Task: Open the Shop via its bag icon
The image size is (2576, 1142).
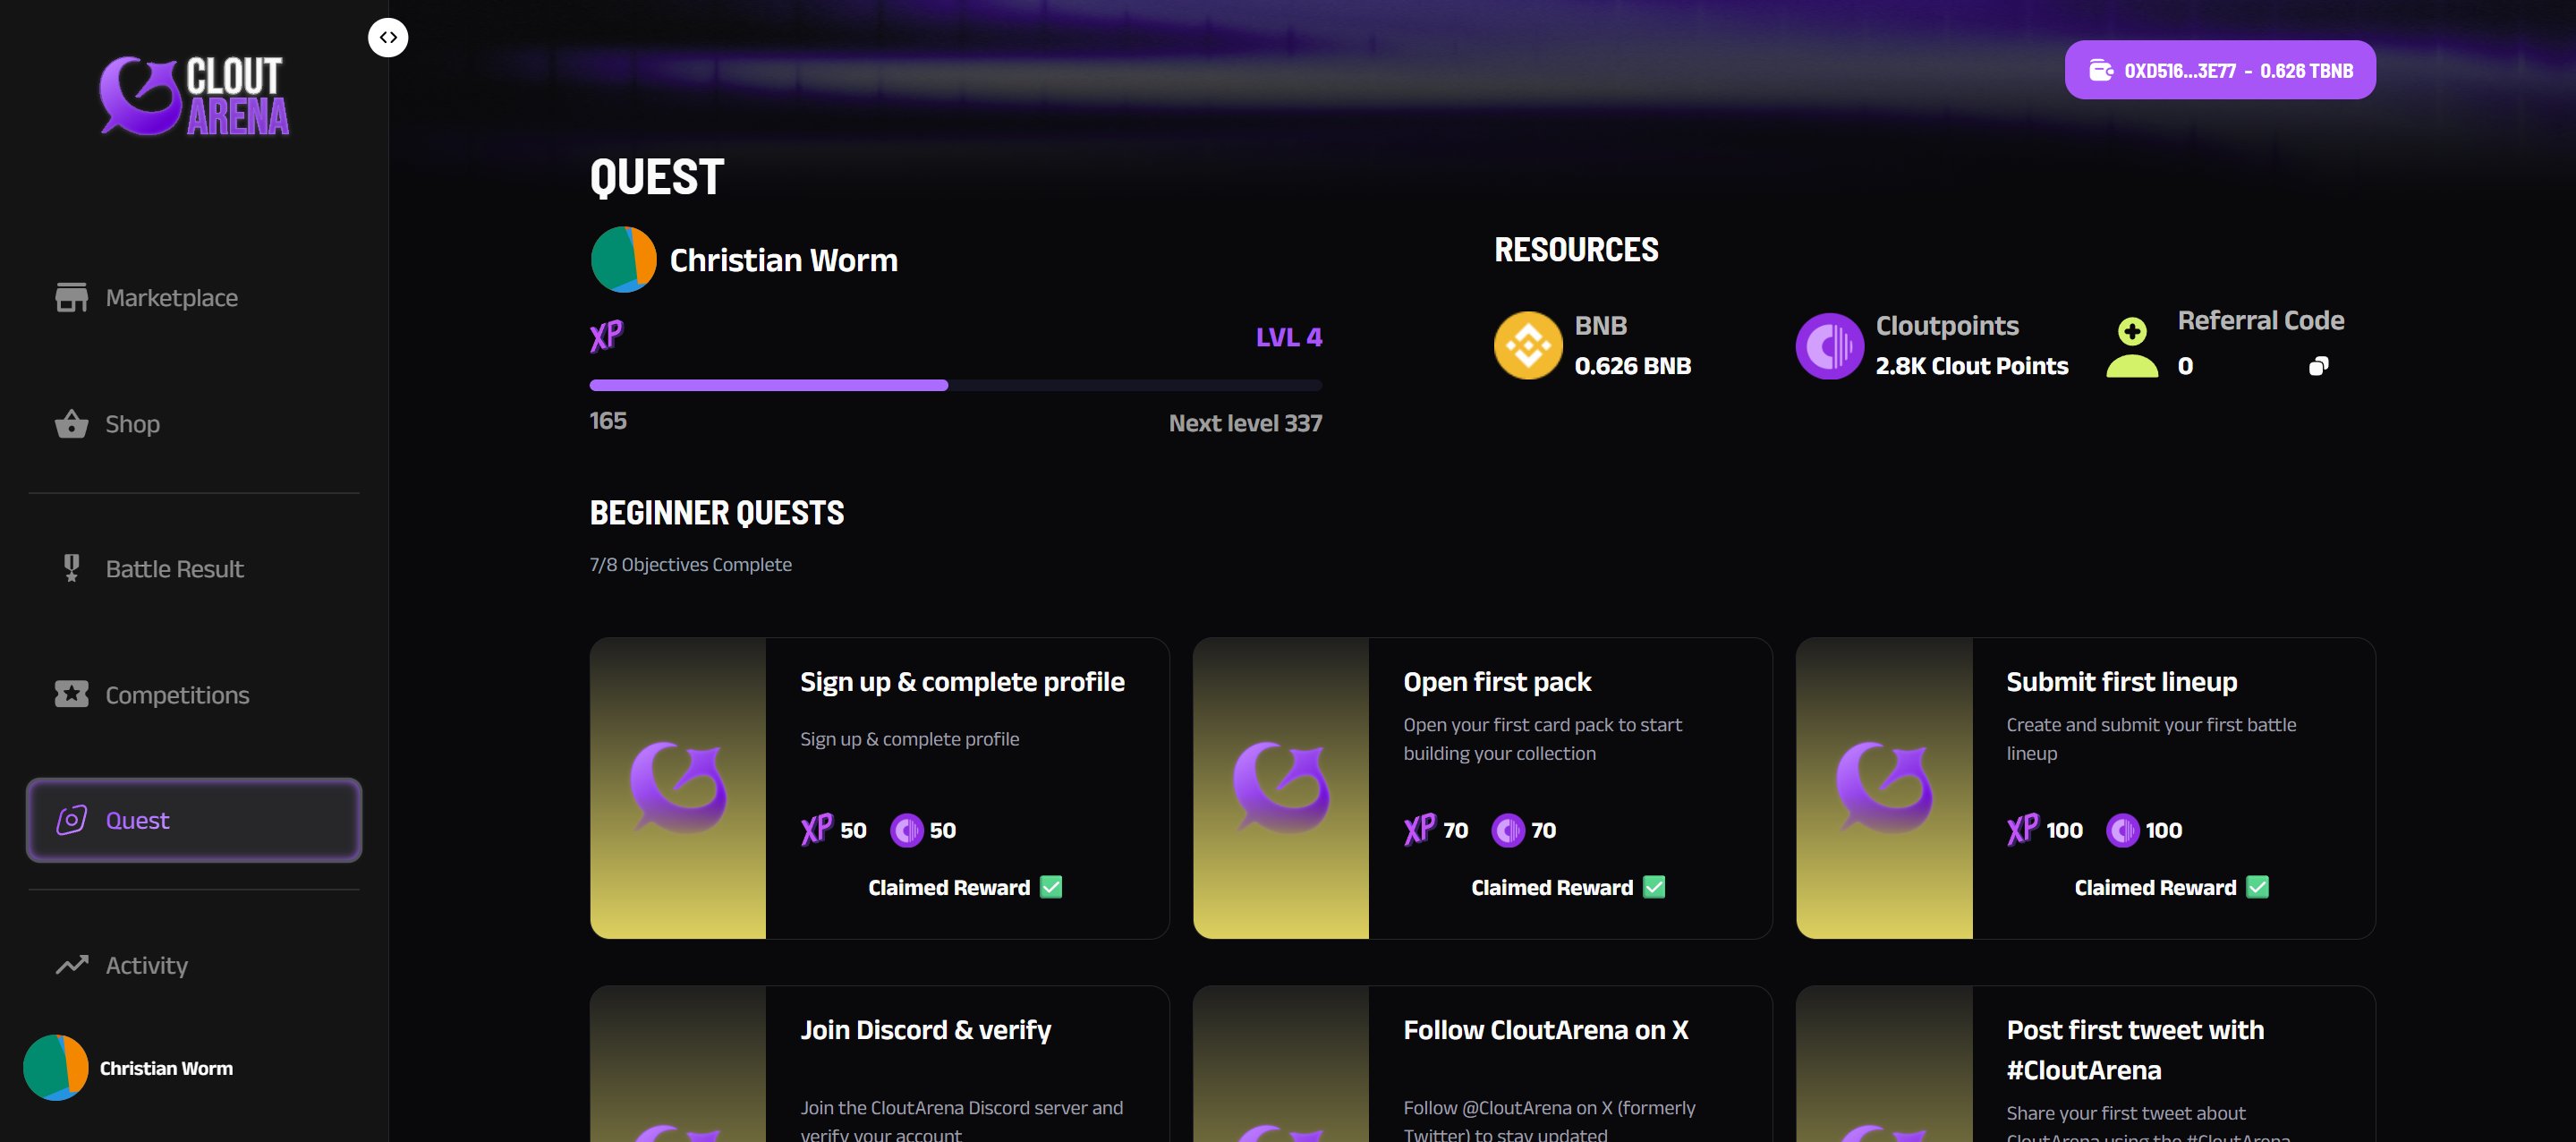Action: pyautogui.click(x=70, y=424)
